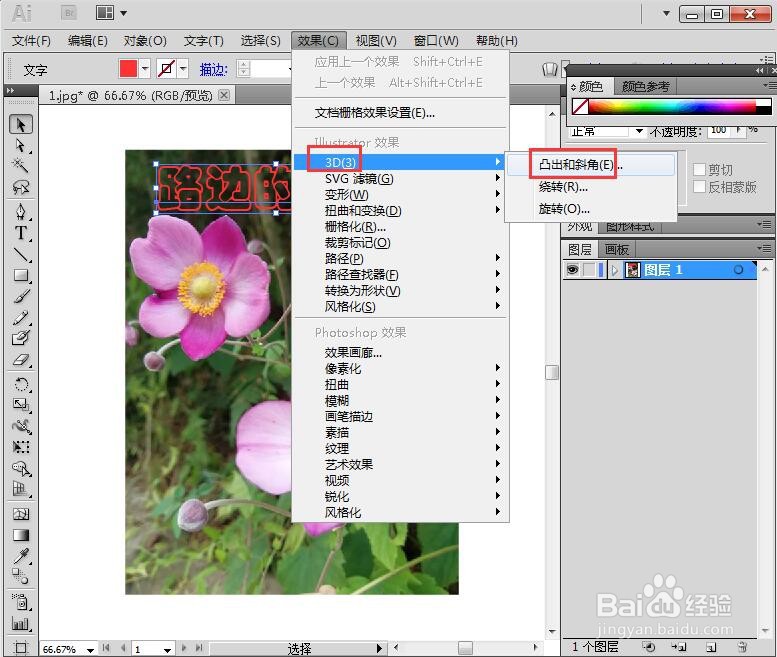Image resolution: width=777 pixels, height=657 pixels.
Task: Open 文件(F) menu
Action: pos(31,41)
